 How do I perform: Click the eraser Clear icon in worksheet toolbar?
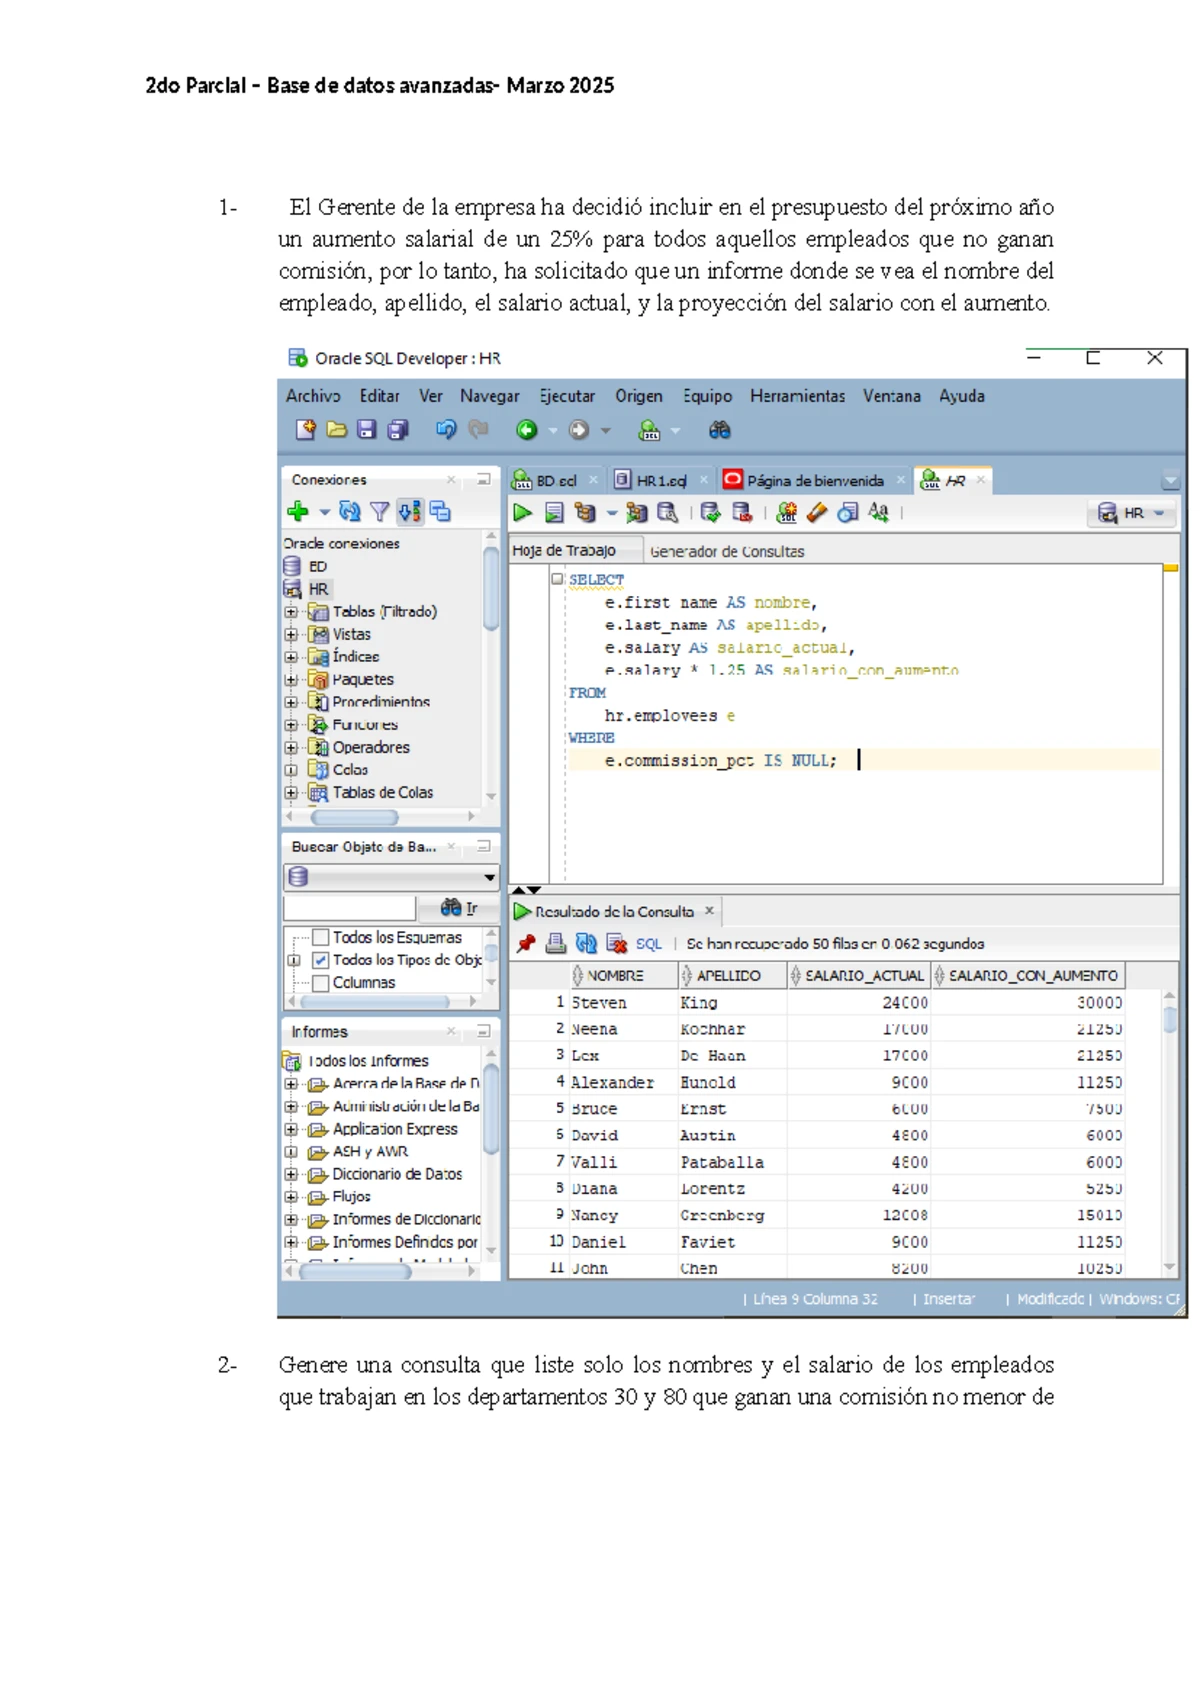click(817, 513)
